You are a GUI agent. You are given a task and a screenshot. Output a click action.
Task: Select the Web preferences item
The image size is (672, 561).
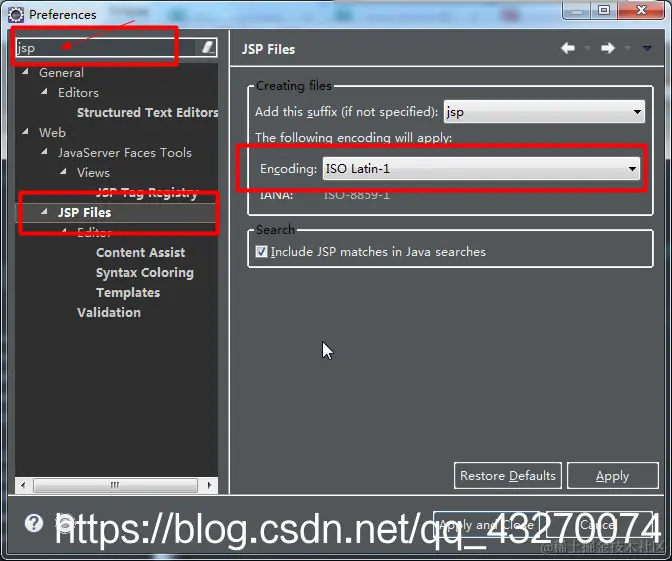pyautogui.click(x=52, y=132)
